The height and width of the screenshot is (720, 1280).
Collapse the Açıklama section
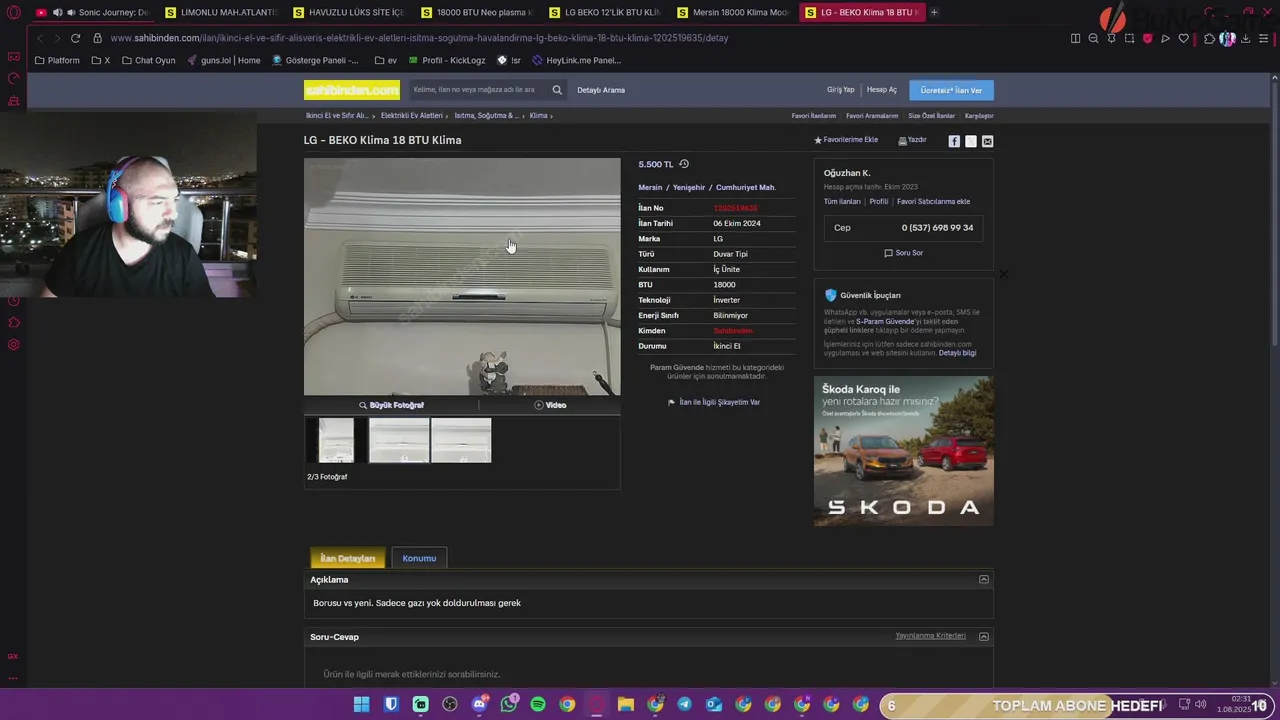click(x=984, y=579)
